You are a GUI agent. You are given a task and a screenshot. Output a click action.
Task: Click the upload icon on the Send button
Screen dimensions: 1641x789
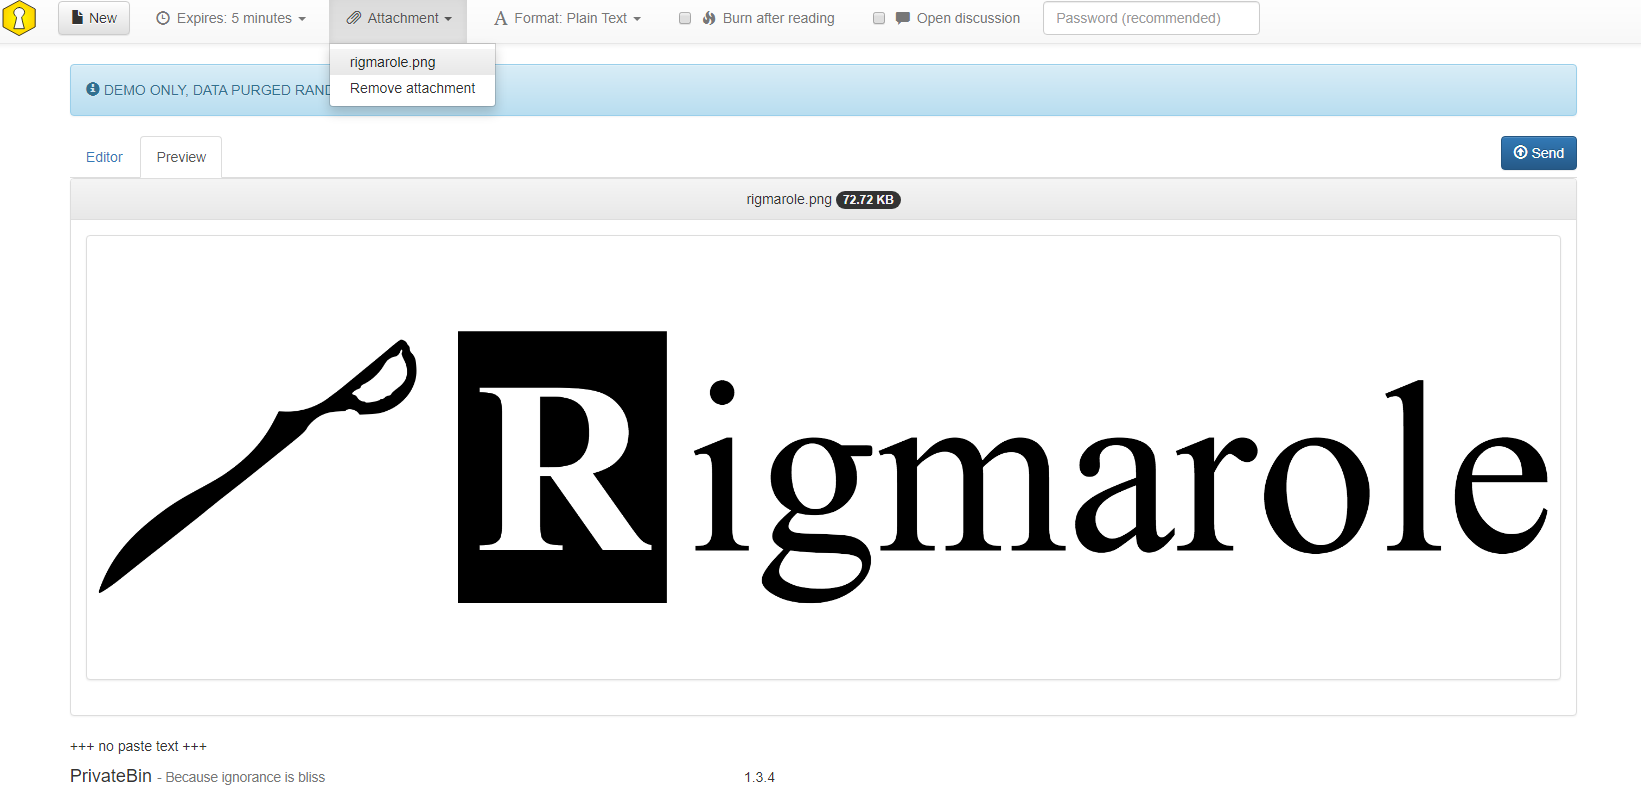point(1520,152)
